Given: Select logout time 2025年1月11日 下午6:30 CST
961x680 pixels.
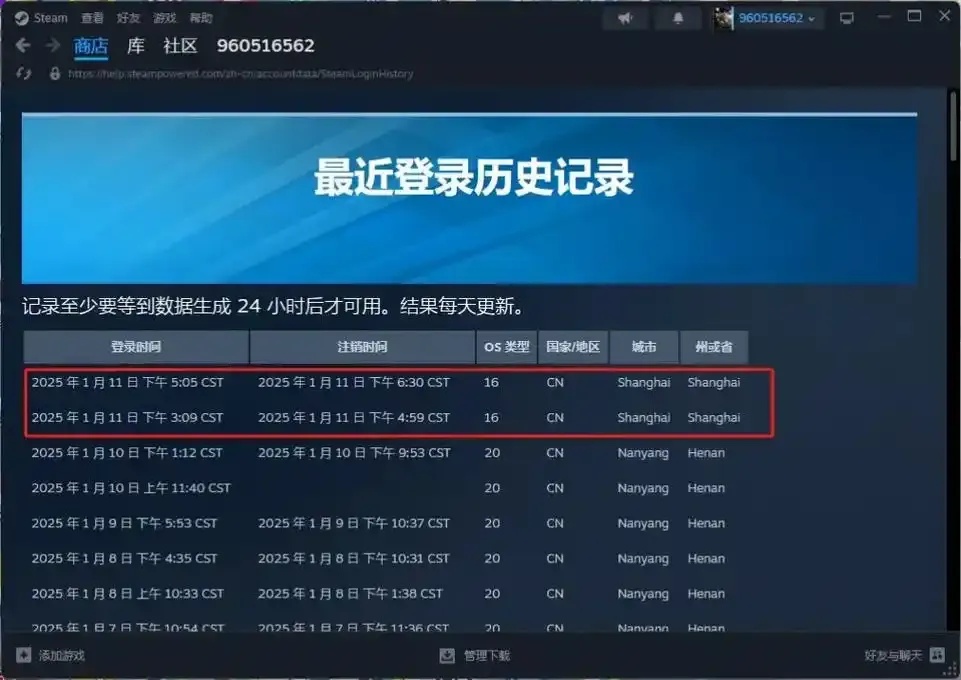Looking at the screenshot, I should [x=354, y=382].
